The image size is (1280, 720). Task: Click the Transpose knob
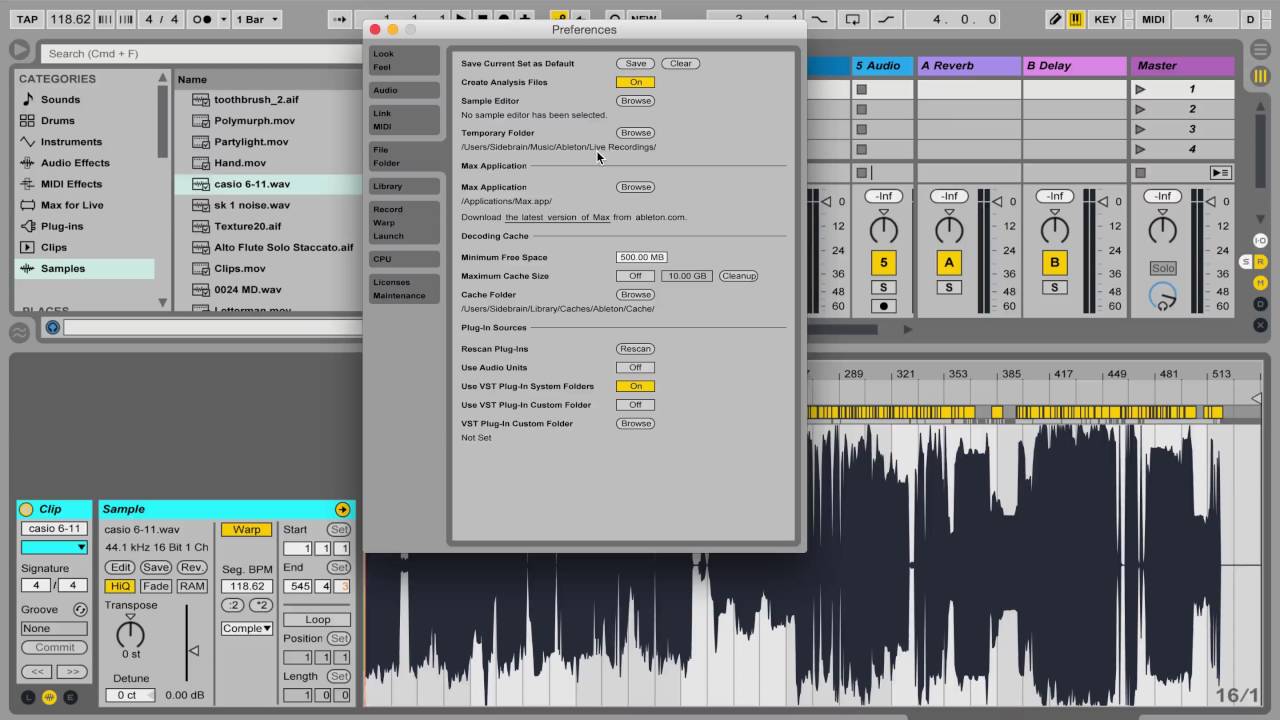pyautogui.click(x=131, y=633)
